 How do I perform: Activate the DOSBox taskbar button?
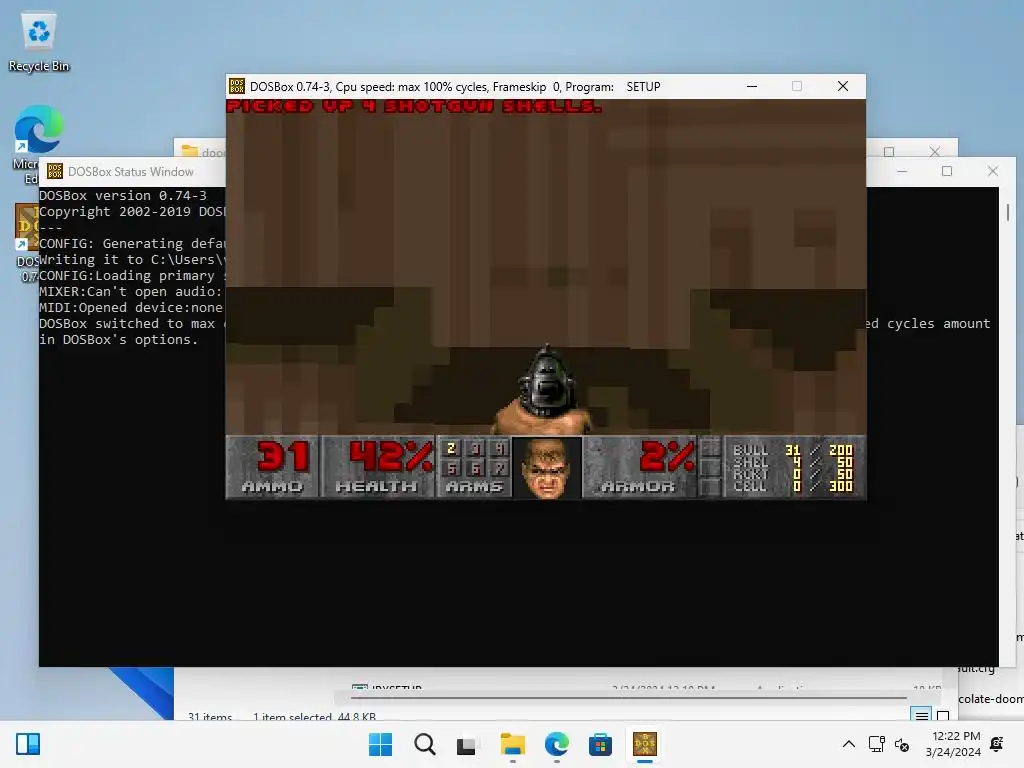click(645, 744)
